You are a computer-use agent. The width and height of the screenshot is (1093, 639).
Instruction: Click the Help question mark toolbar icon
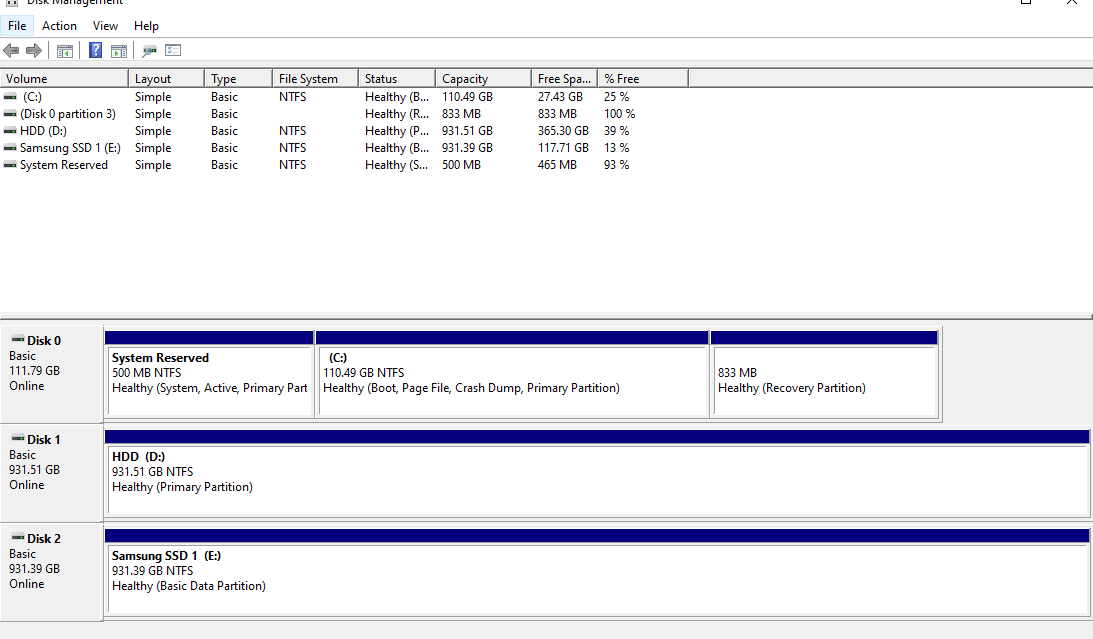pos(94,50)
